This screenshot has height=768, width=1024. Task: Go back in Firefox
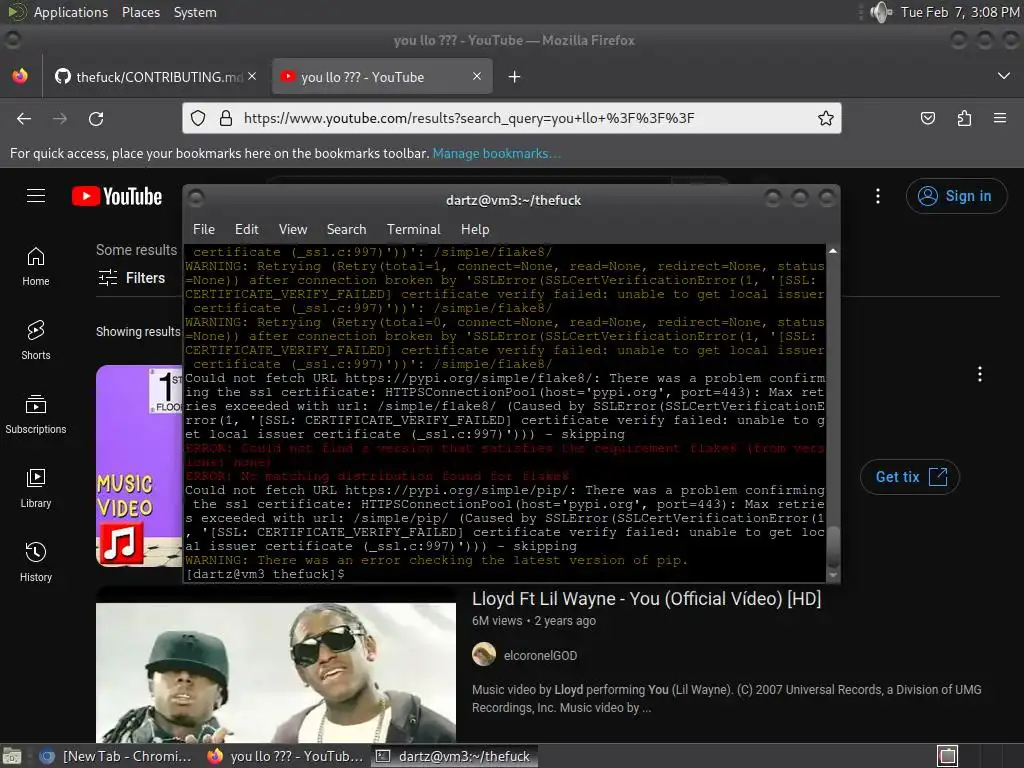pos(24,118)
